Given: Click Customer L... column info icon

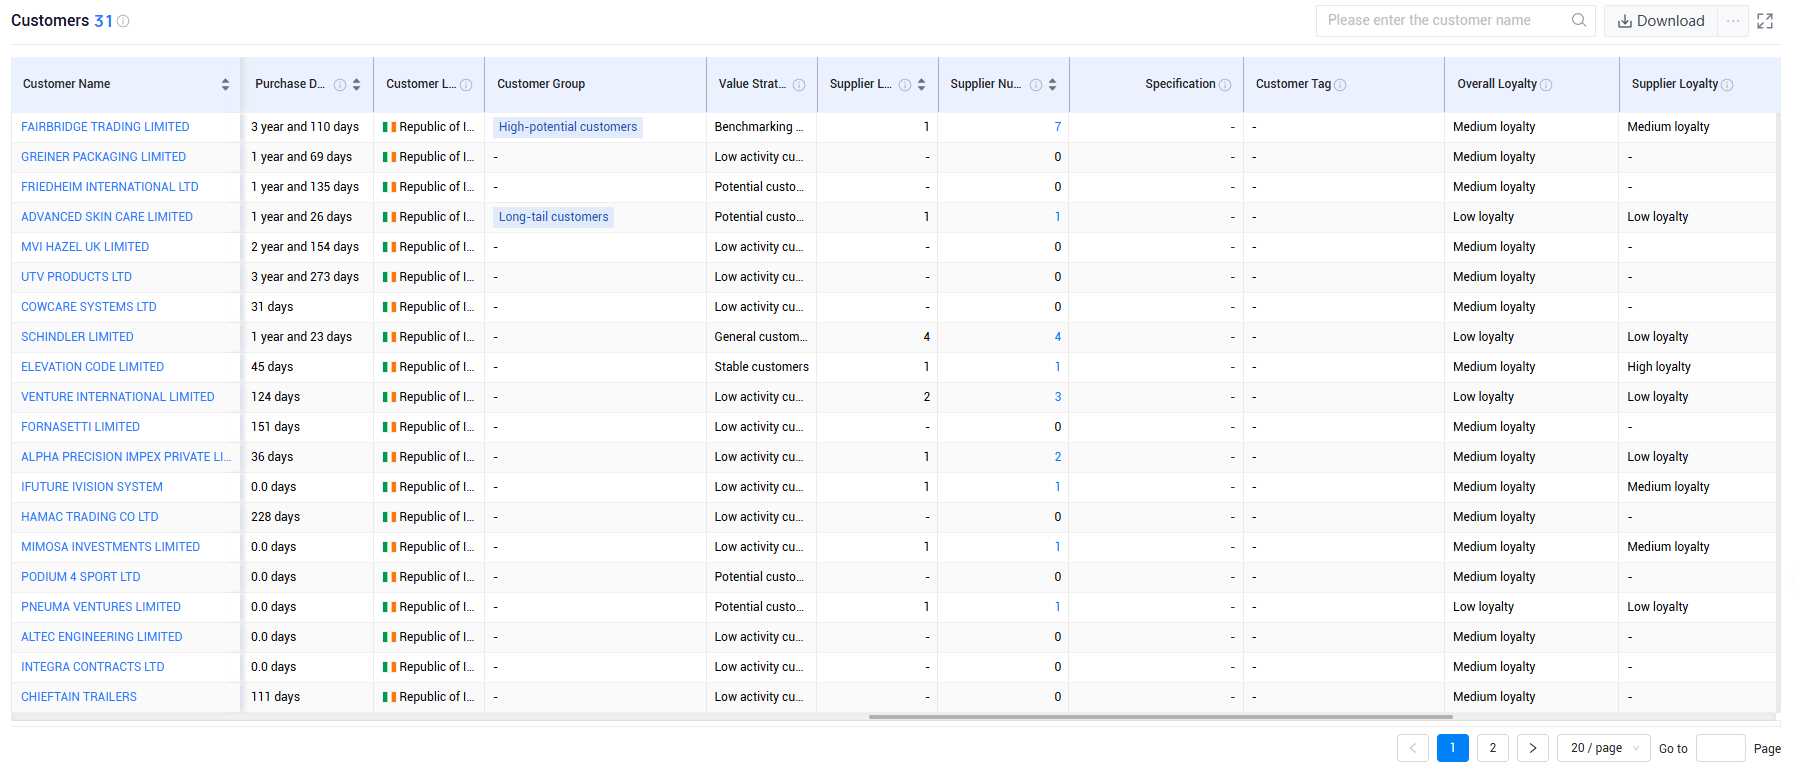Looking at the screenshot, I should [466, 85].
